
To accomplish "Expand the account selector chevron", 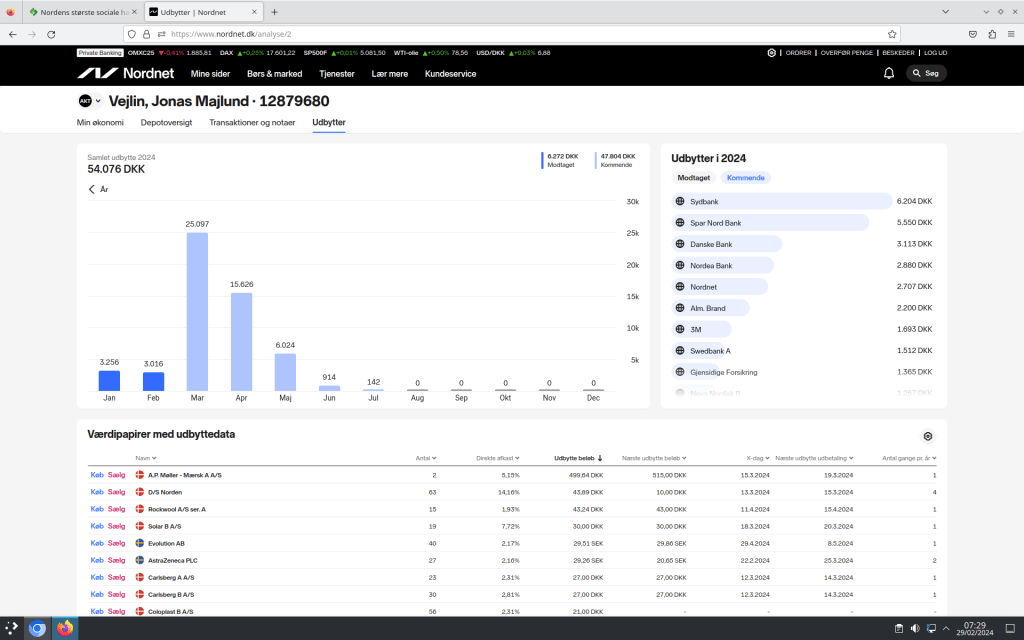I will click(98, 101).
